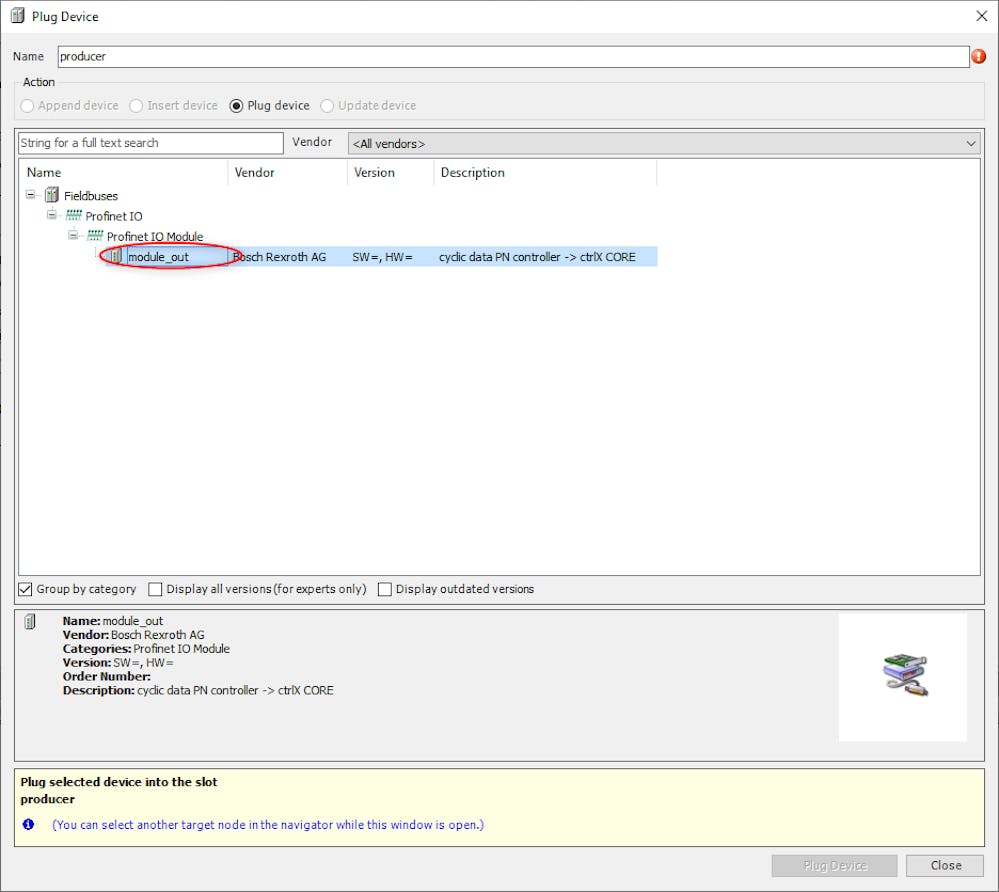Click the Profinet IO bus icon
Viewport: 999px width, 892px height.
click(x=74, y=215)
